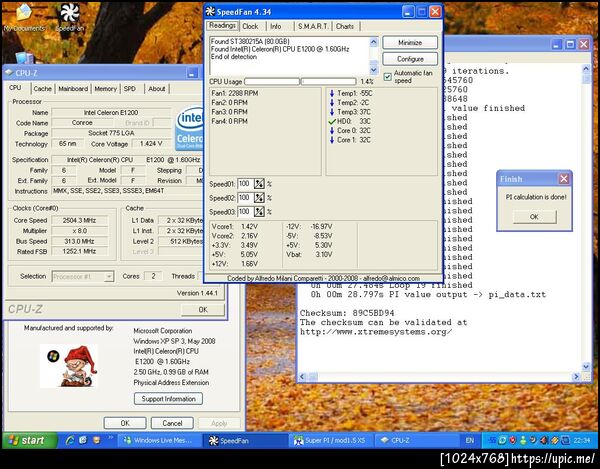
Task: Click the Speed03 value input field
Action: coord(245,212)
